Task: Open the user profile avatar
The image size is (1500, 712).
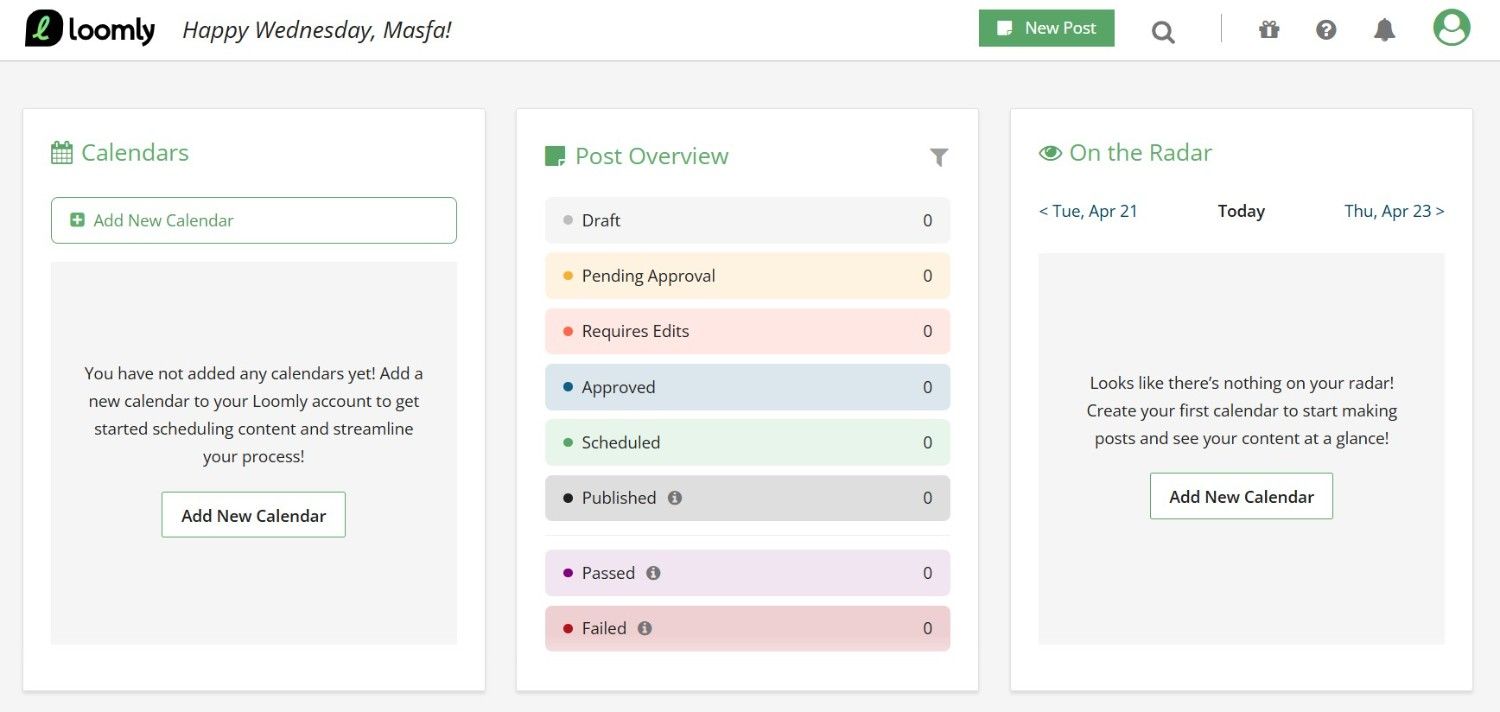Action: pyautogui.click(x=1451, y=28)
